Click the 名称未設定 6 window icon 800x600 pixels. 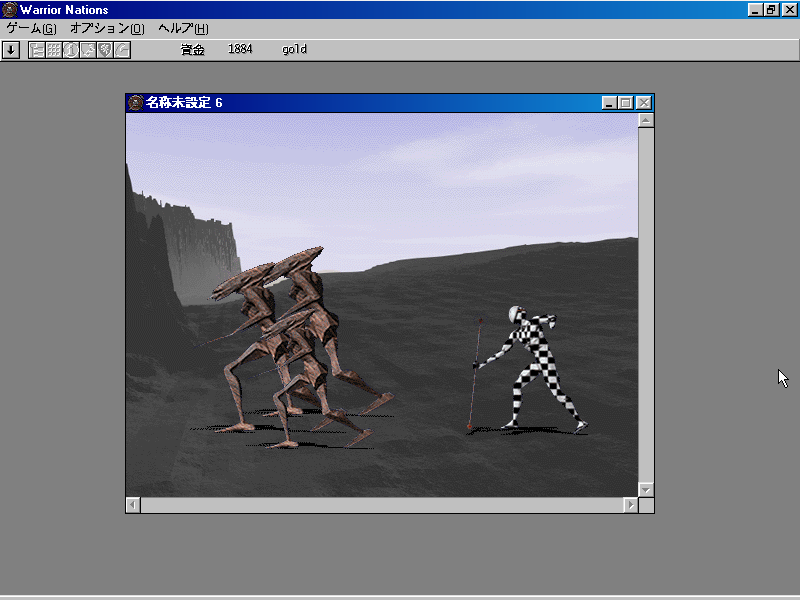click(x=136, y=103)
